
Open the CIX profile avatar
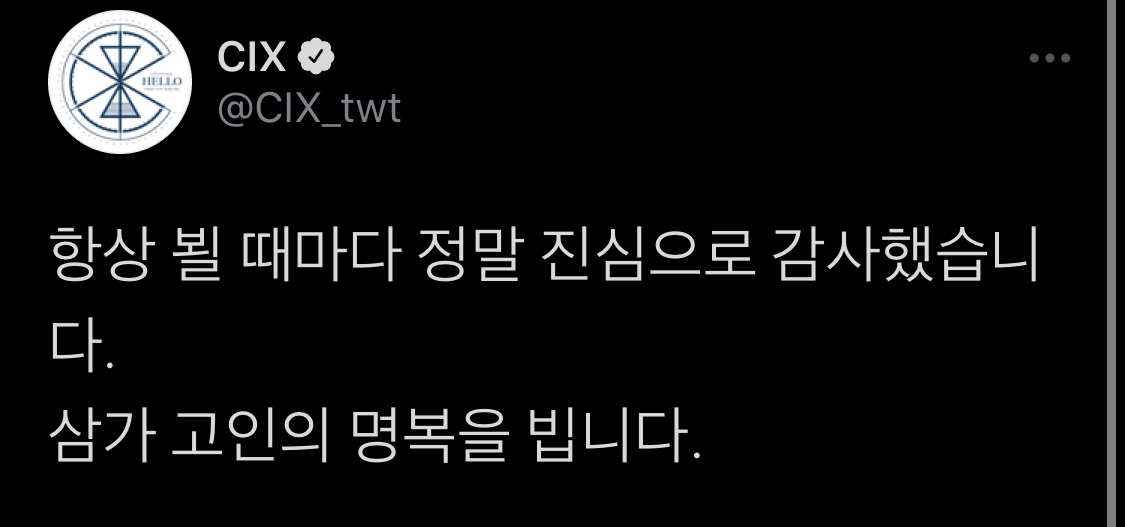(120, 82)
